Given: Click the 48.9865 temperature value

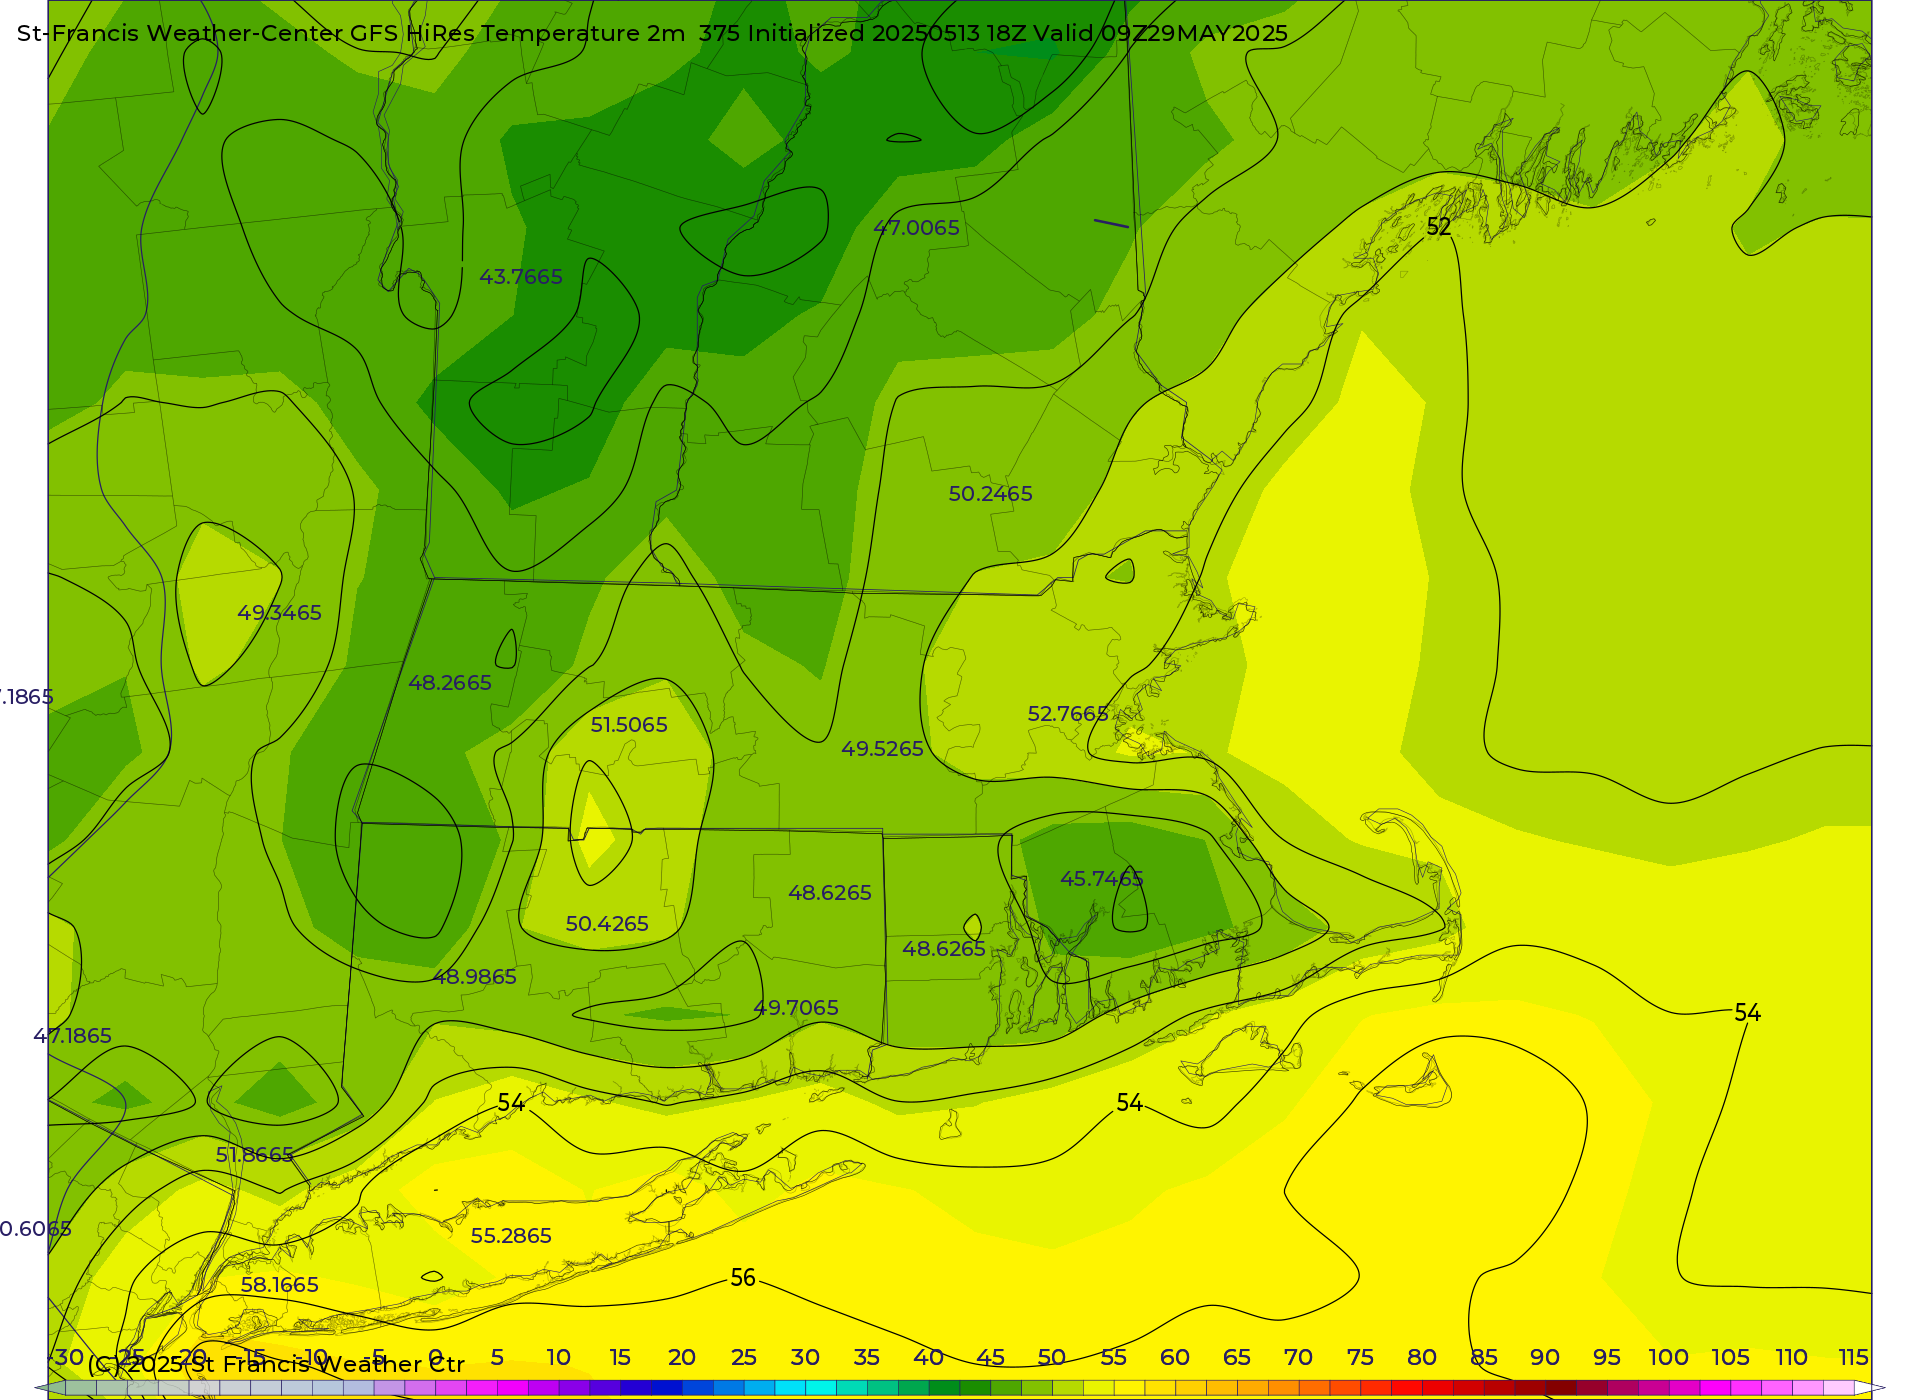Looking at the screenshot, I should (x=475, y=977).
